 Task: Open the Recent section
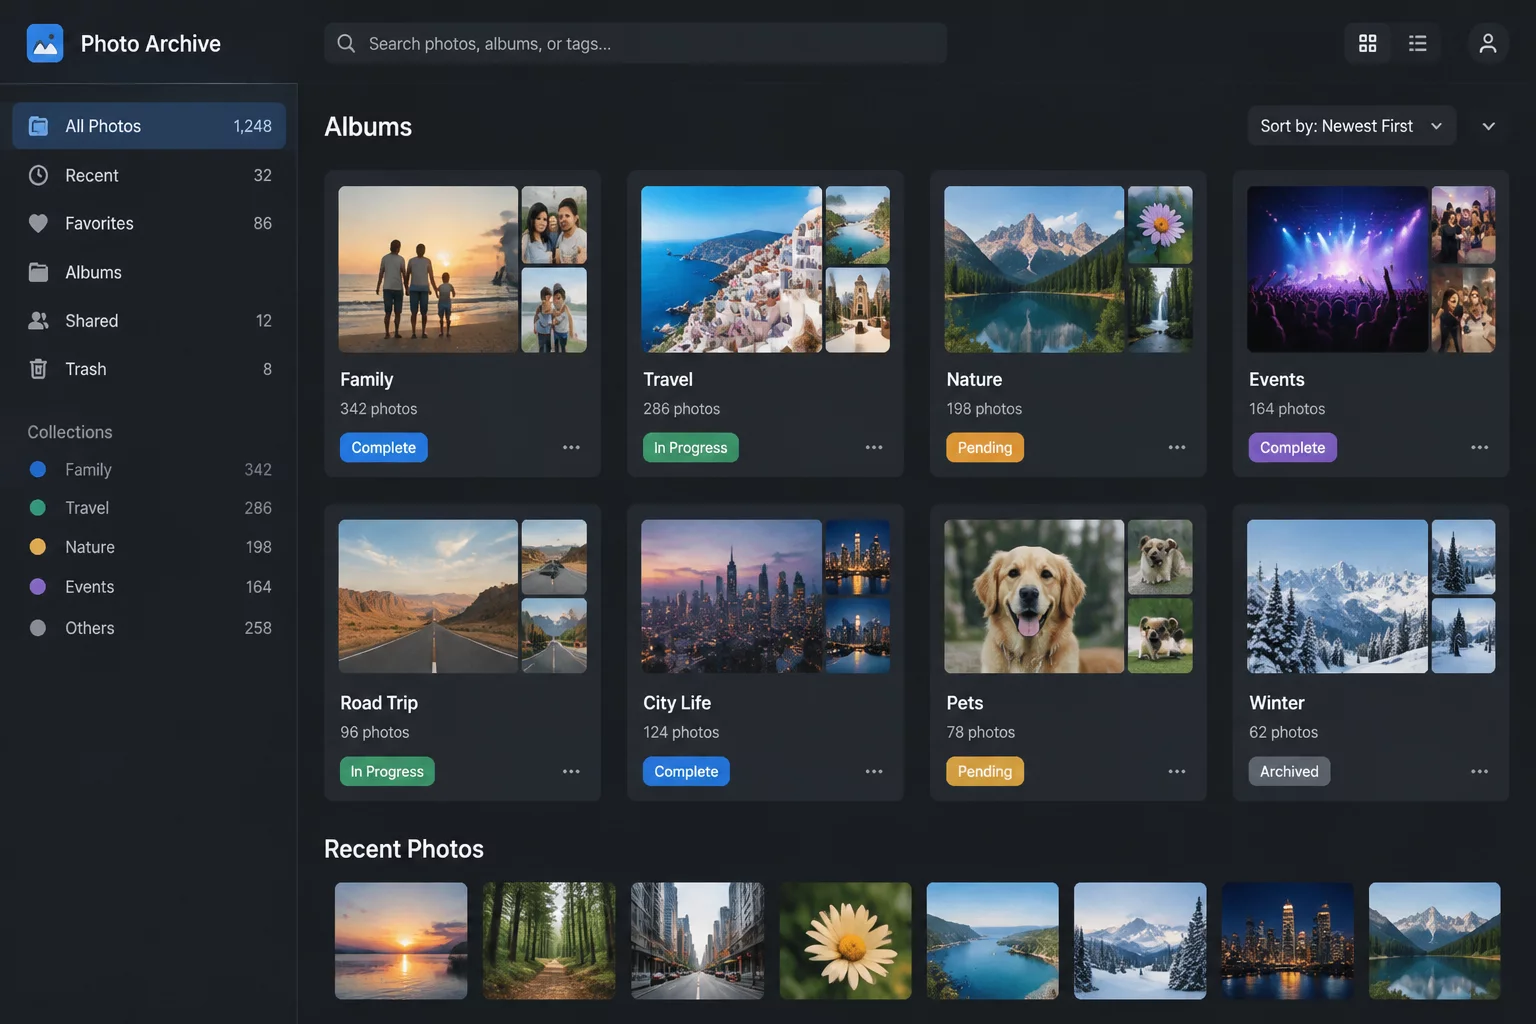click(x=149, y=175)
